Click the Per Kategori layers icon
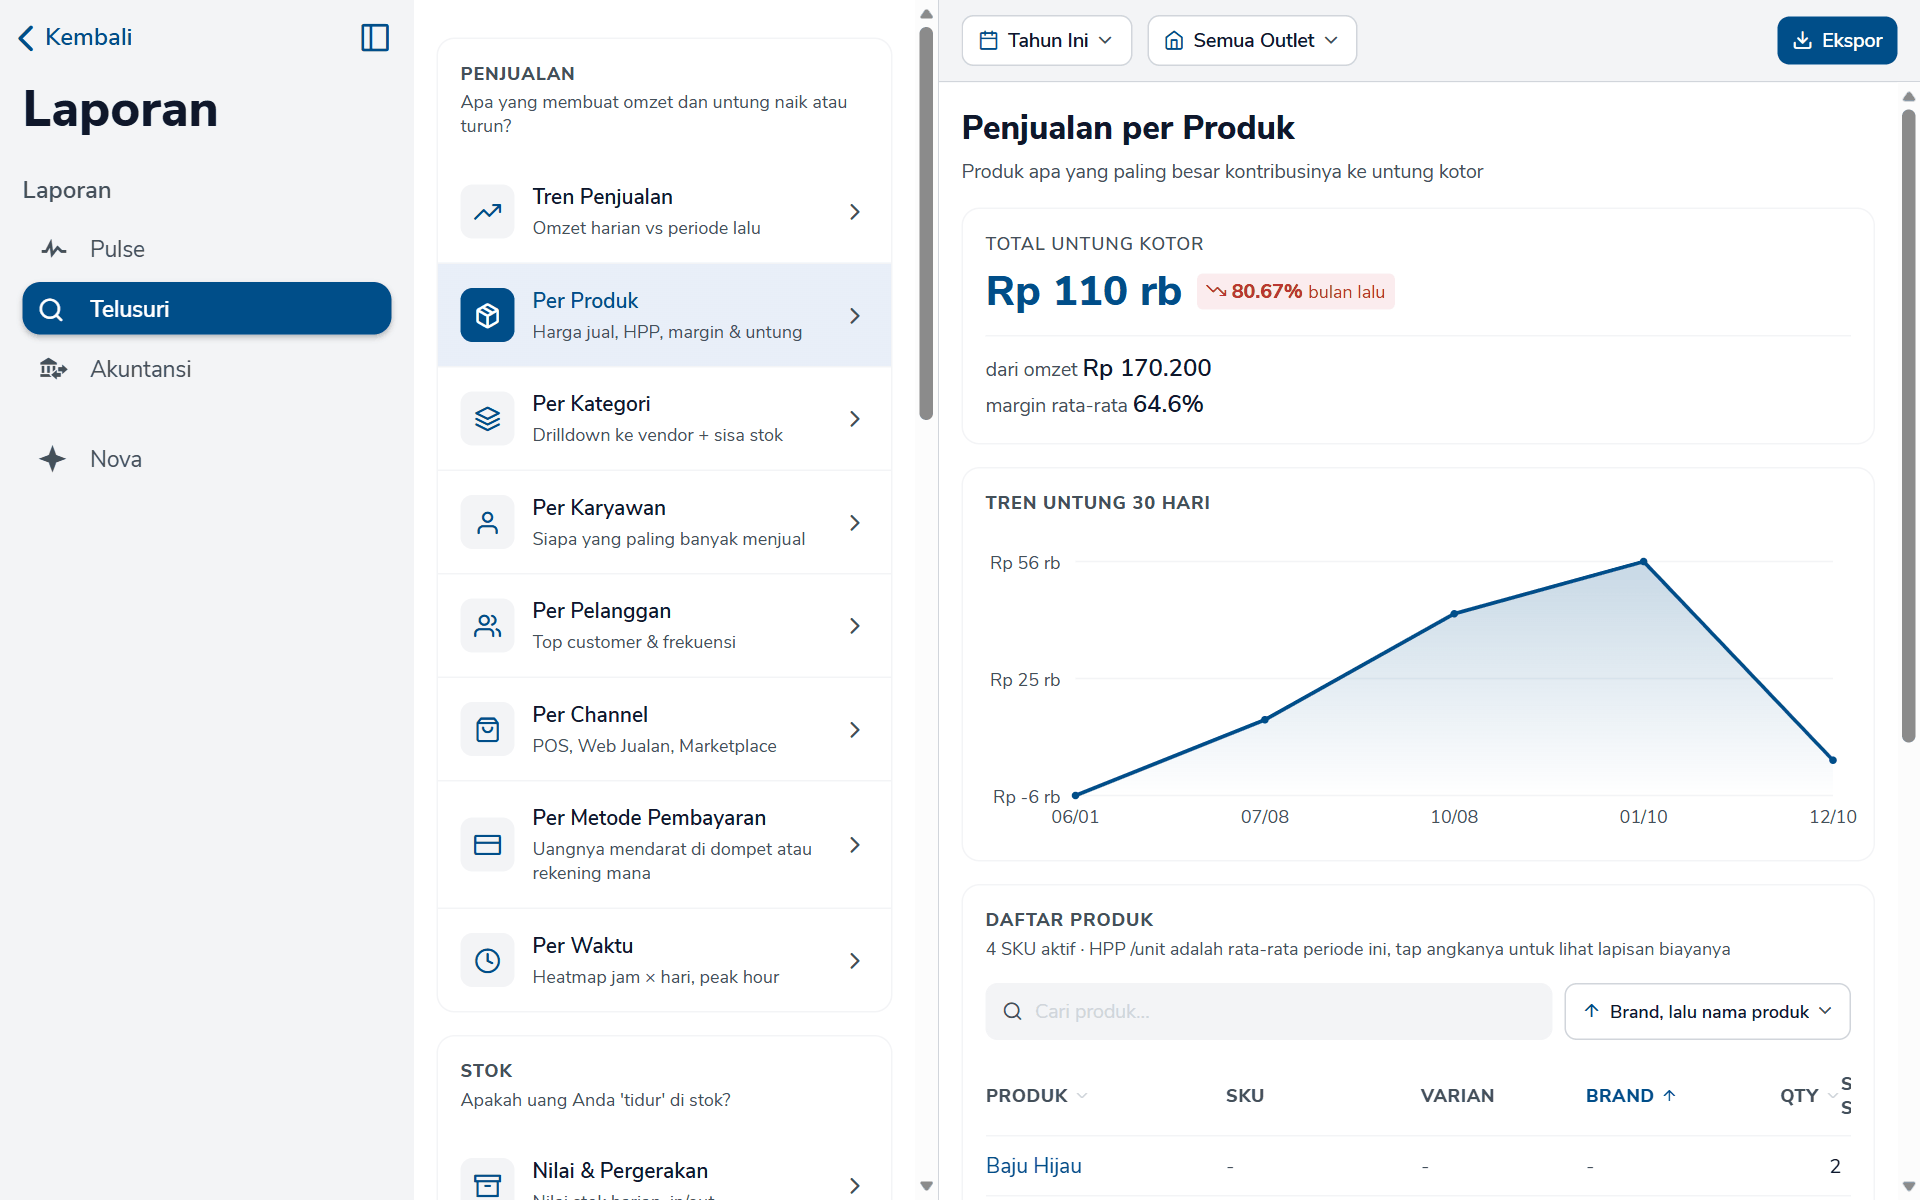 (x=487, y=419)
